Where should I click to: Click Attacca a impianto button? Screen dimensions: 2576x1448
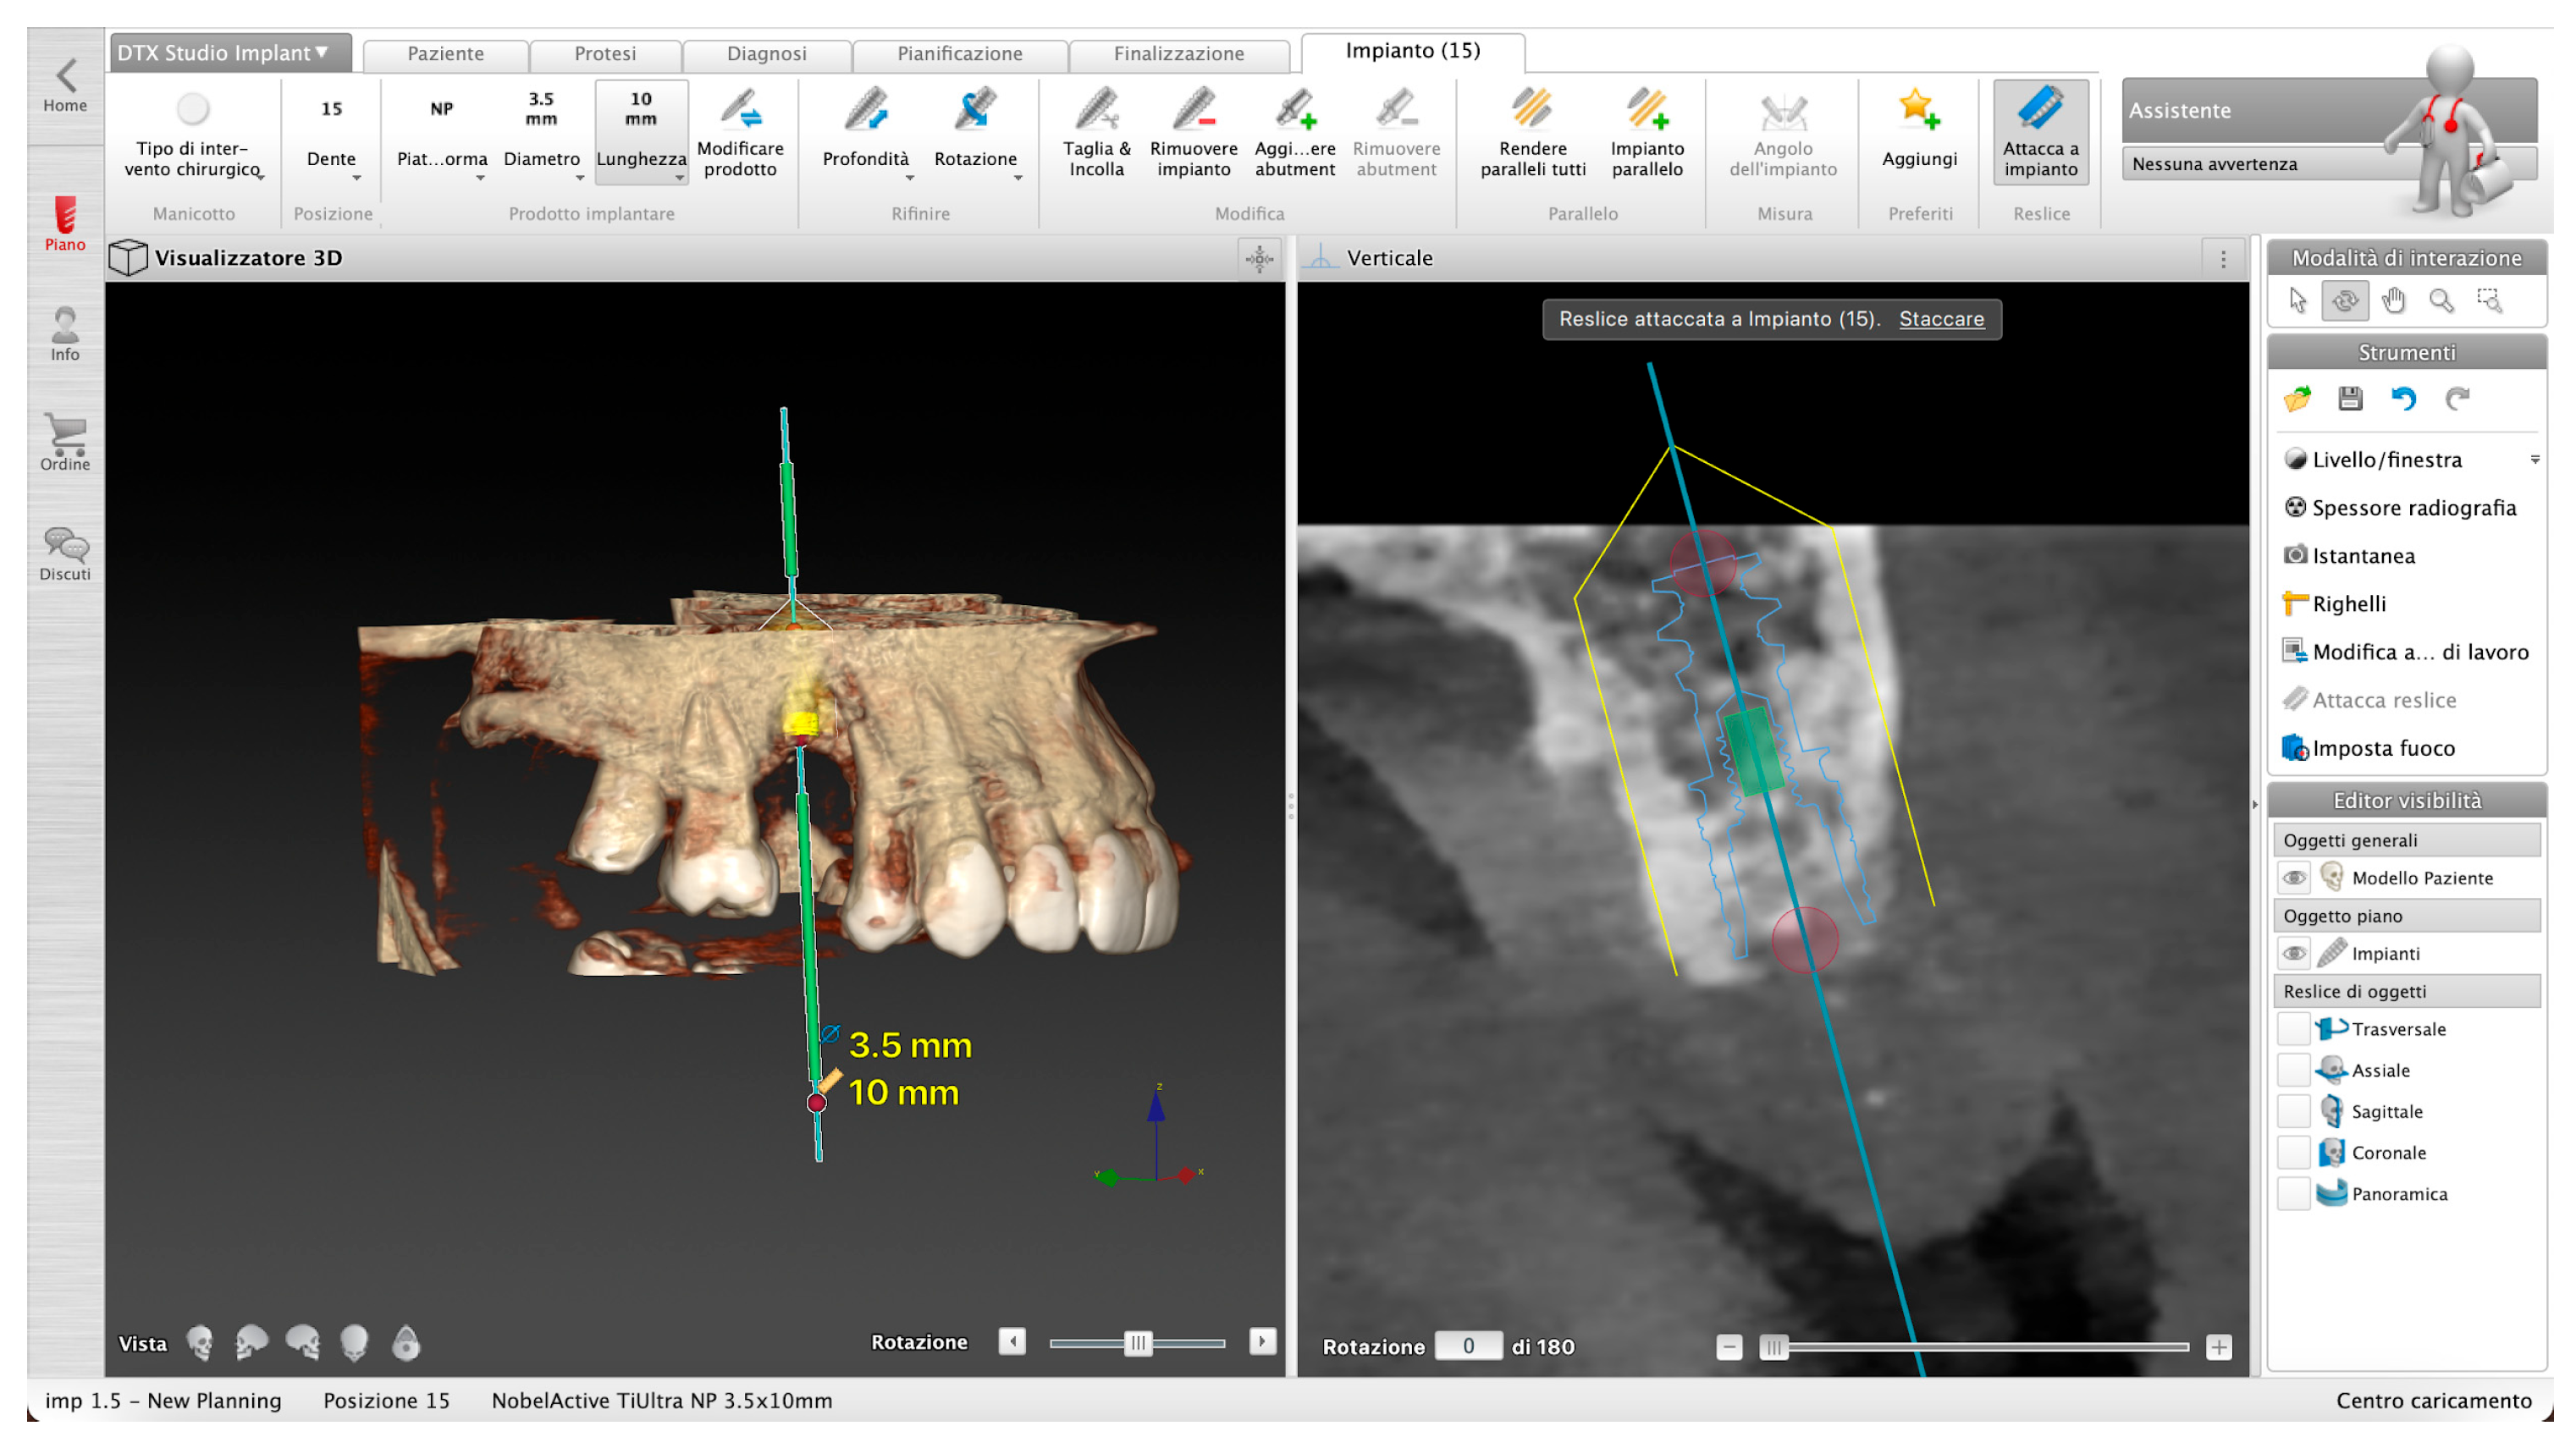coord(2040,132)
